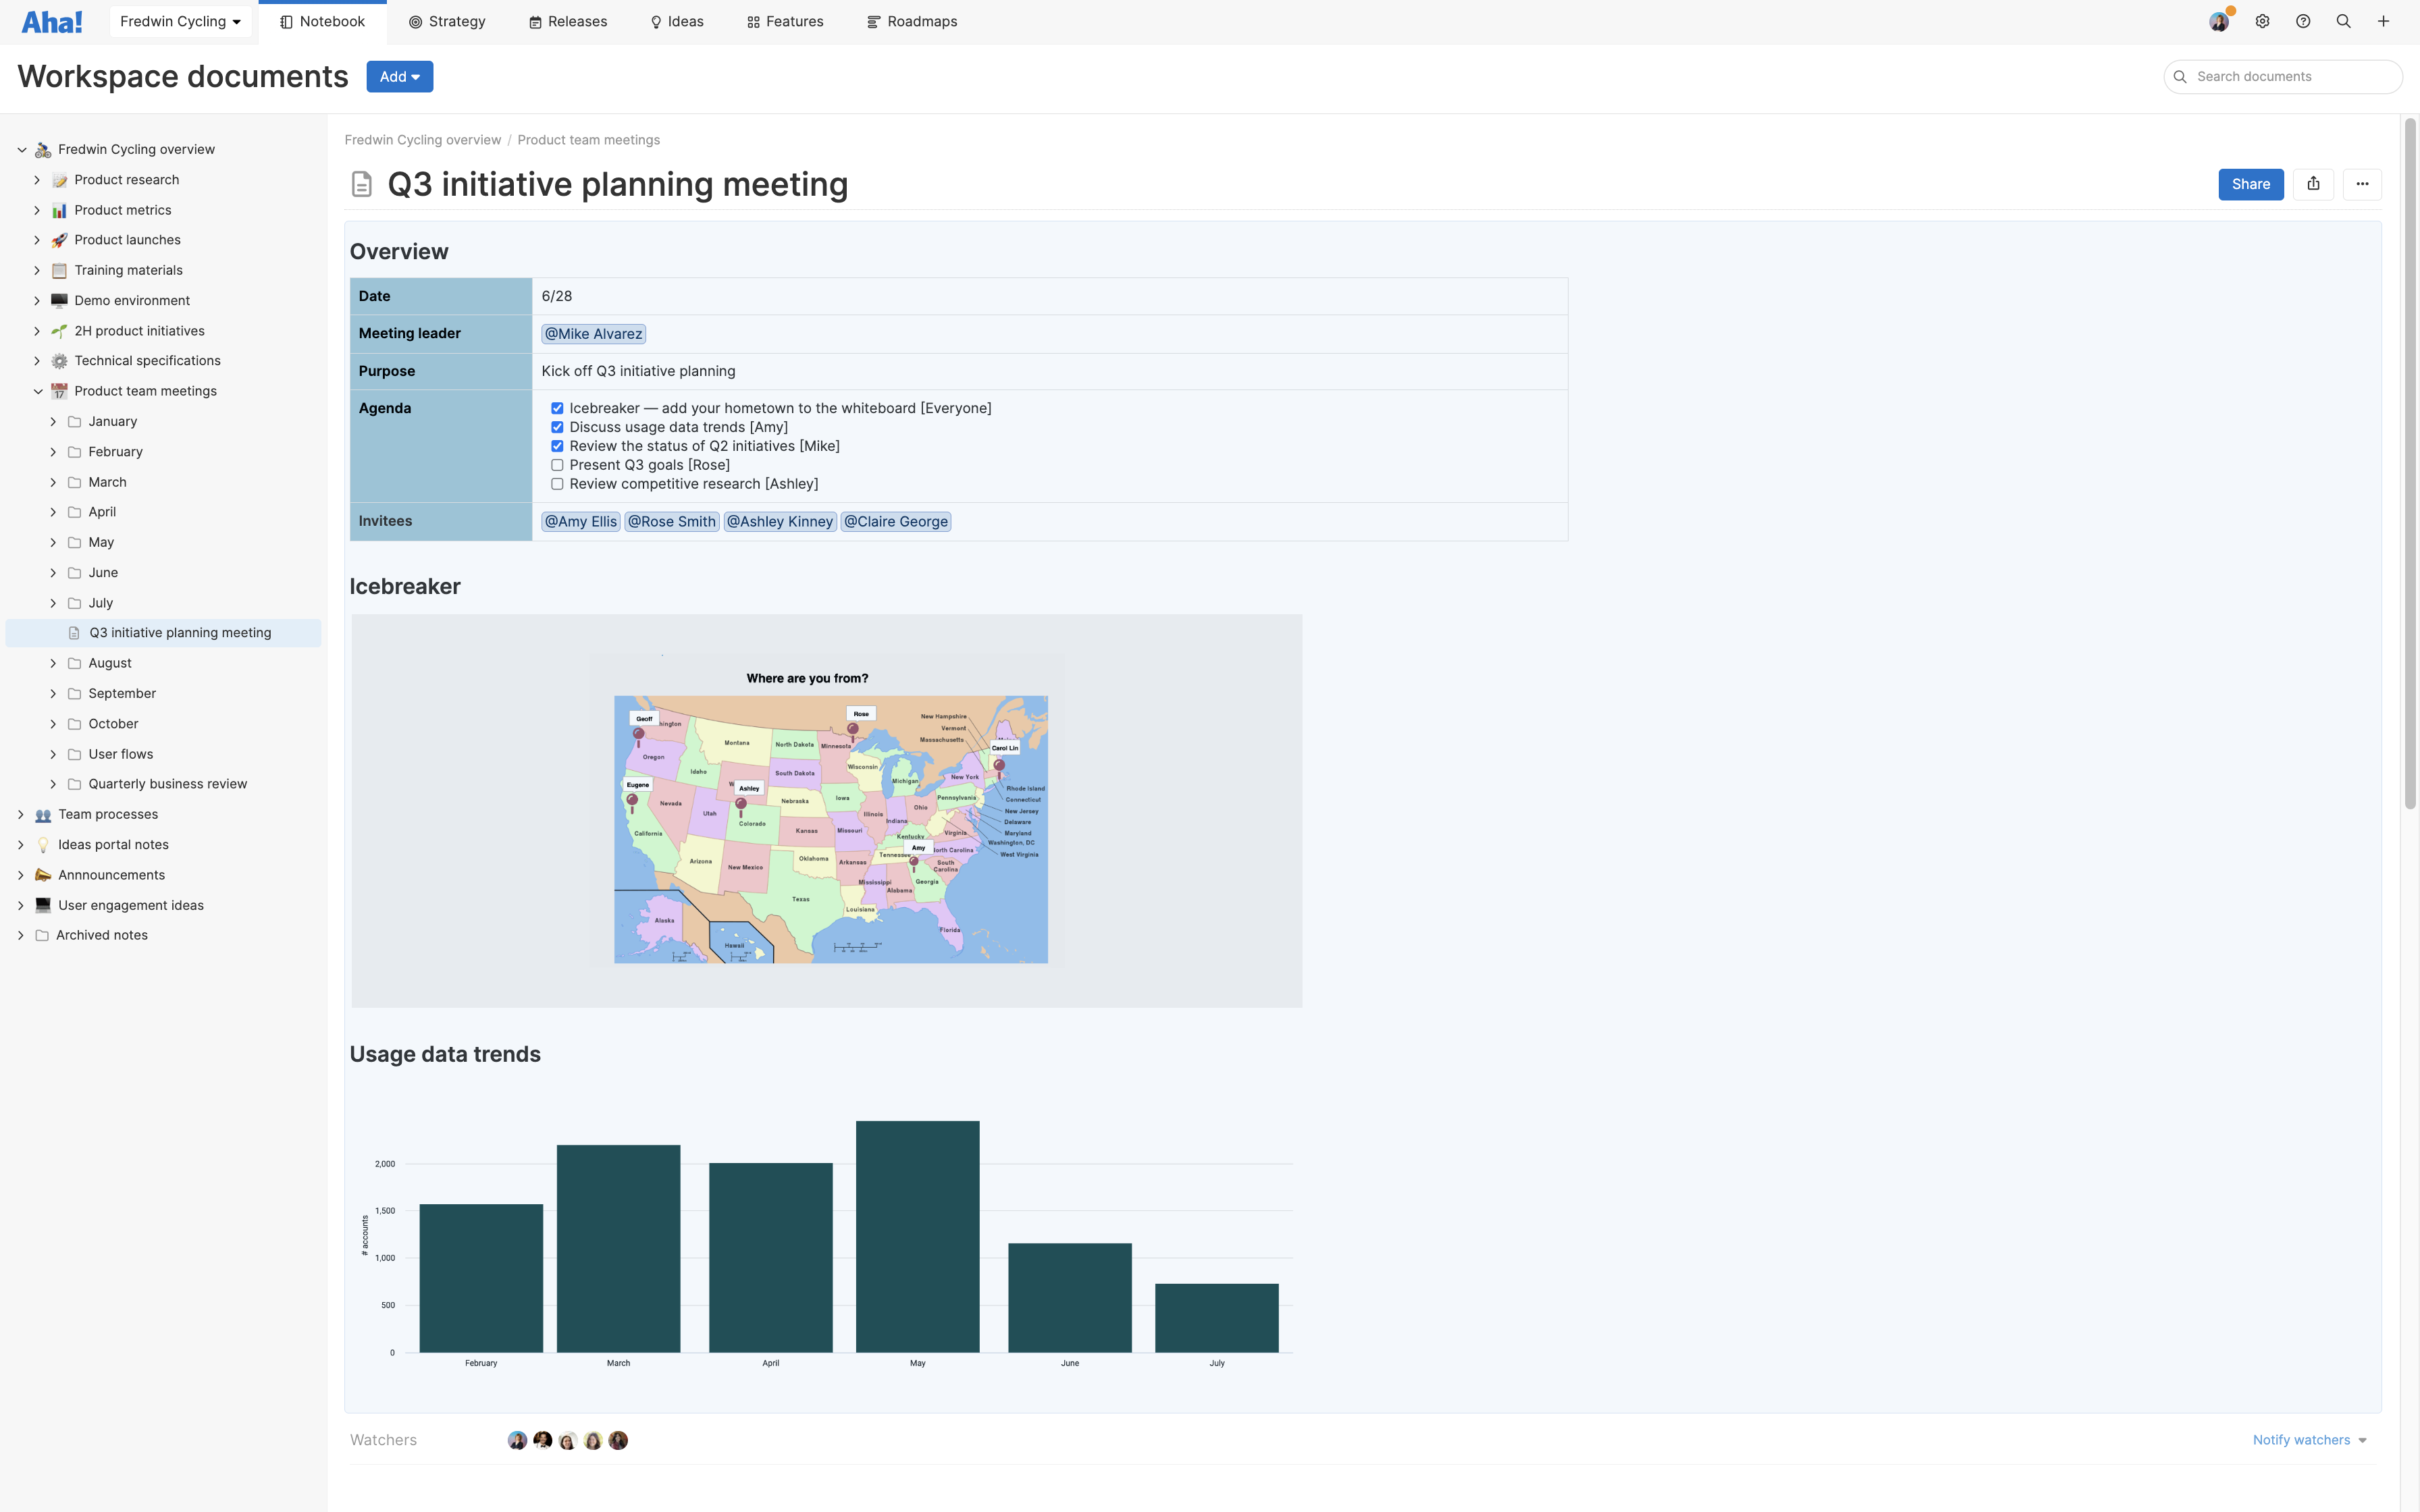The width and height of the screenshot is (2420, 1512).
Task: Check the Review competitive research checkbox
Action: (x=557, y=484)
